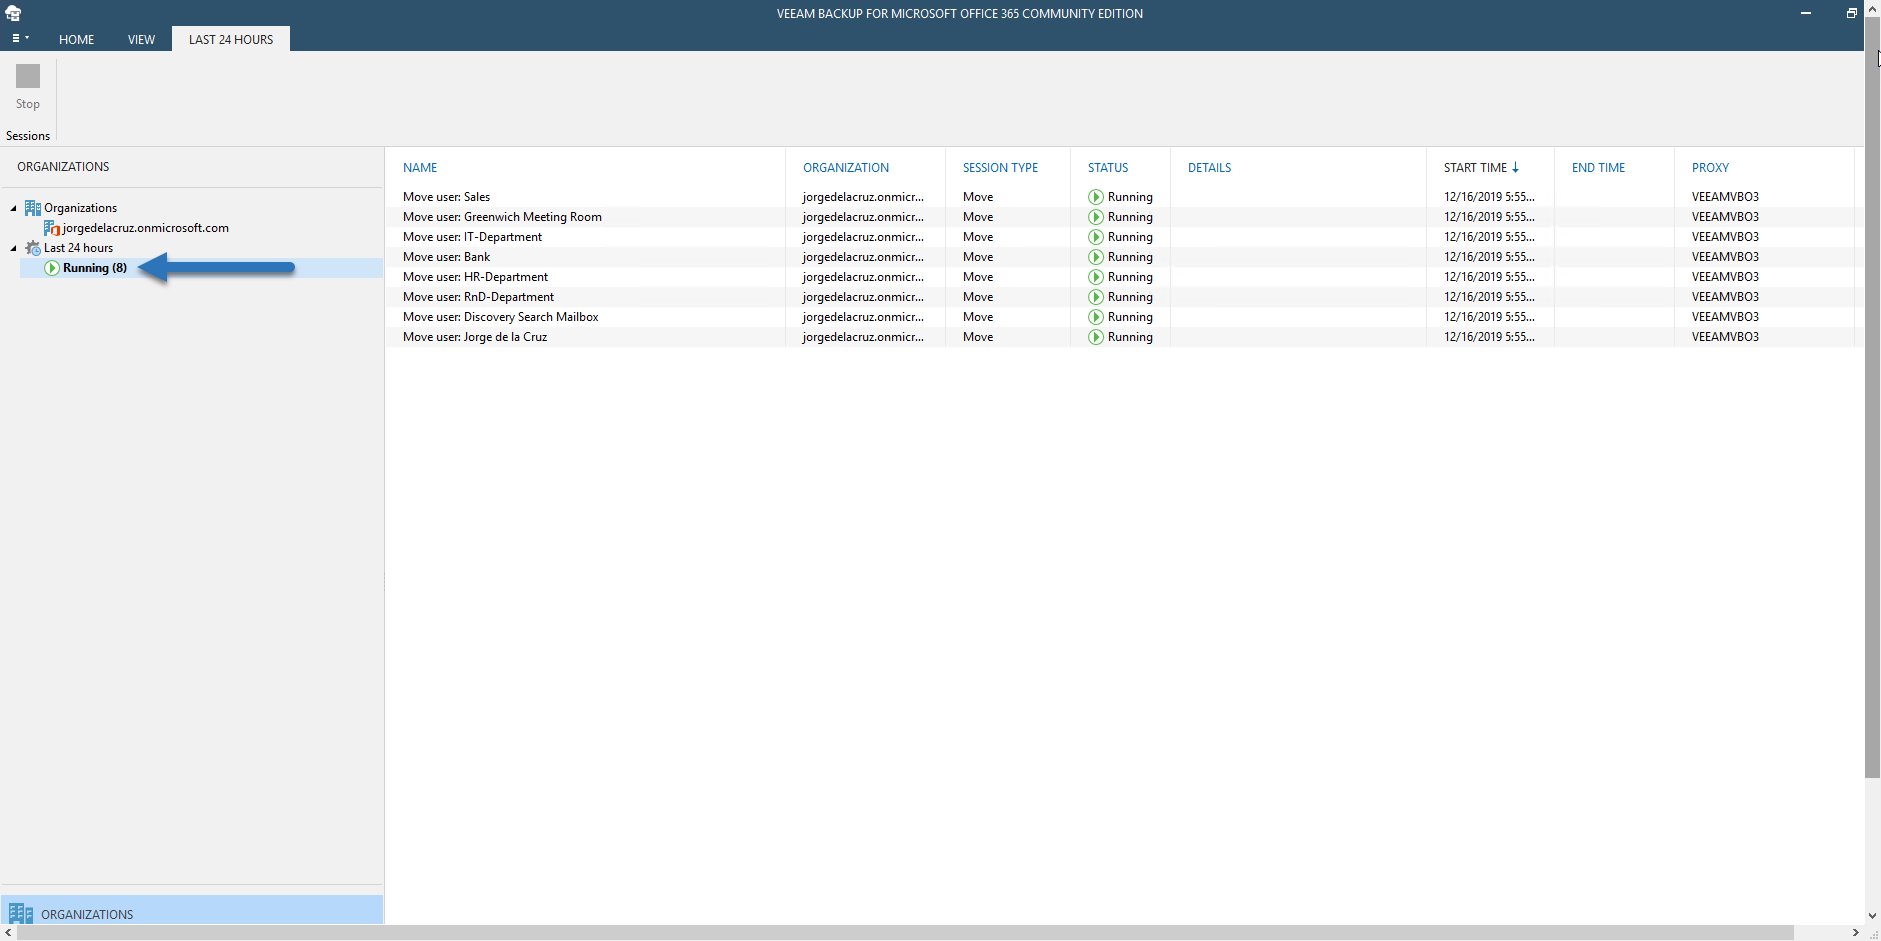The height and width of the screenshot is (941, 1881).
Task: Click Running status icon for Jorge de la Cruz
Action: 1096,337
